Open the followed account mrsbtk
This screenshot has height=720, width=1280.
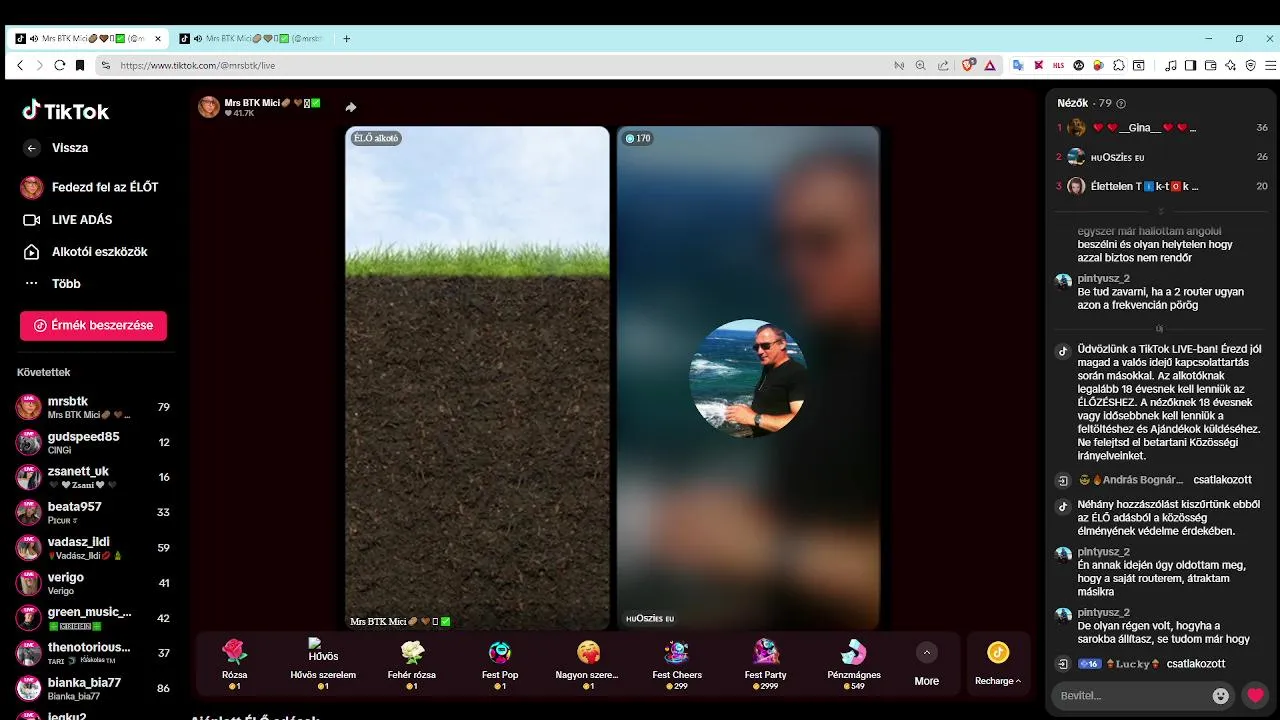coord(93,407)
